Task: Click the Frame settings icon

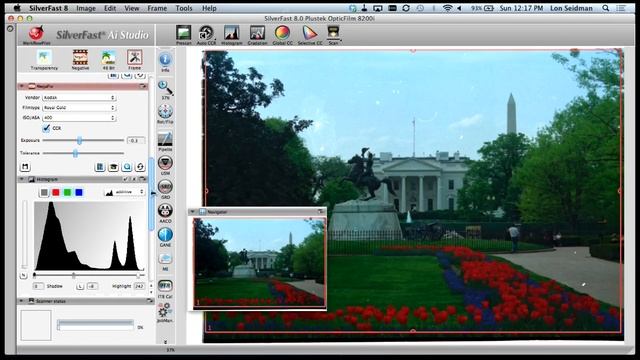Action: (x=134, y=60)
